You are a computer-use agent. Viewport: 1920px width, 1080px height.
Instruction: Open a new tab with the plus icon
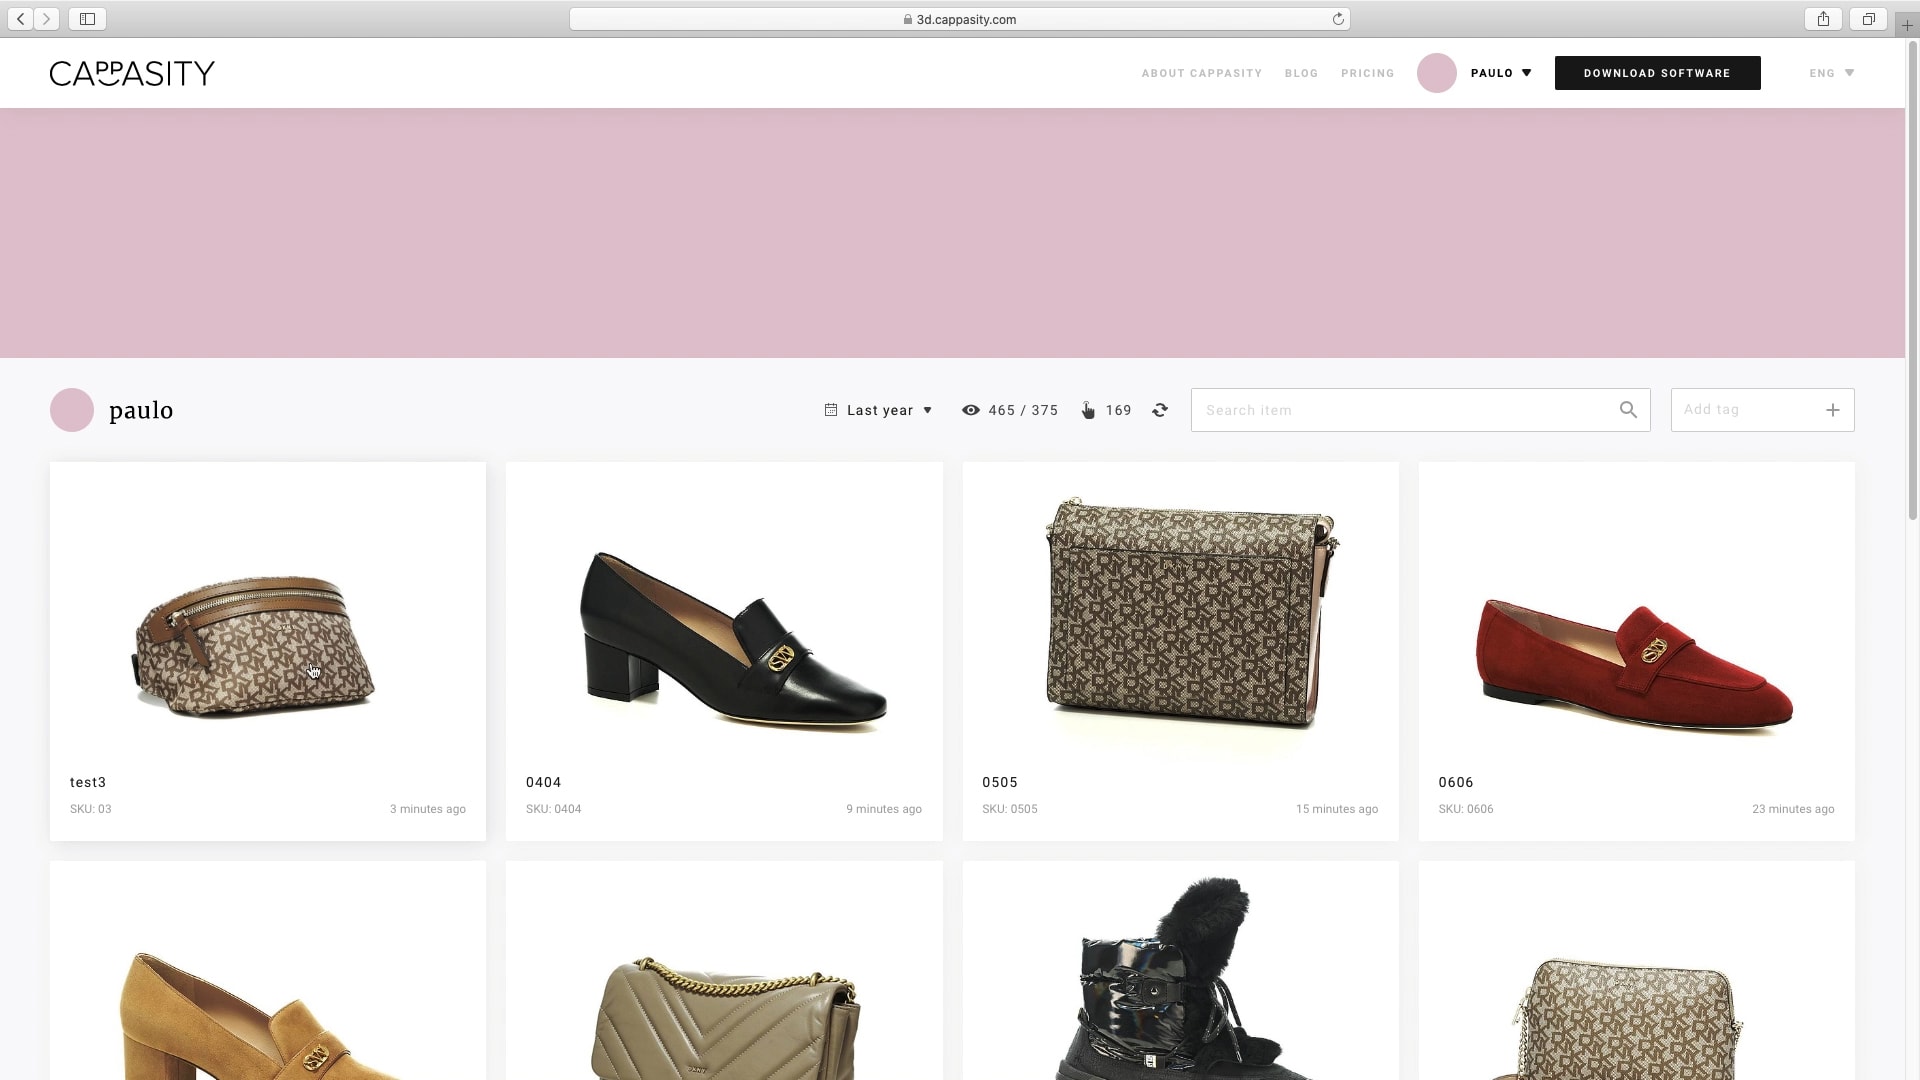point(1907,25)
